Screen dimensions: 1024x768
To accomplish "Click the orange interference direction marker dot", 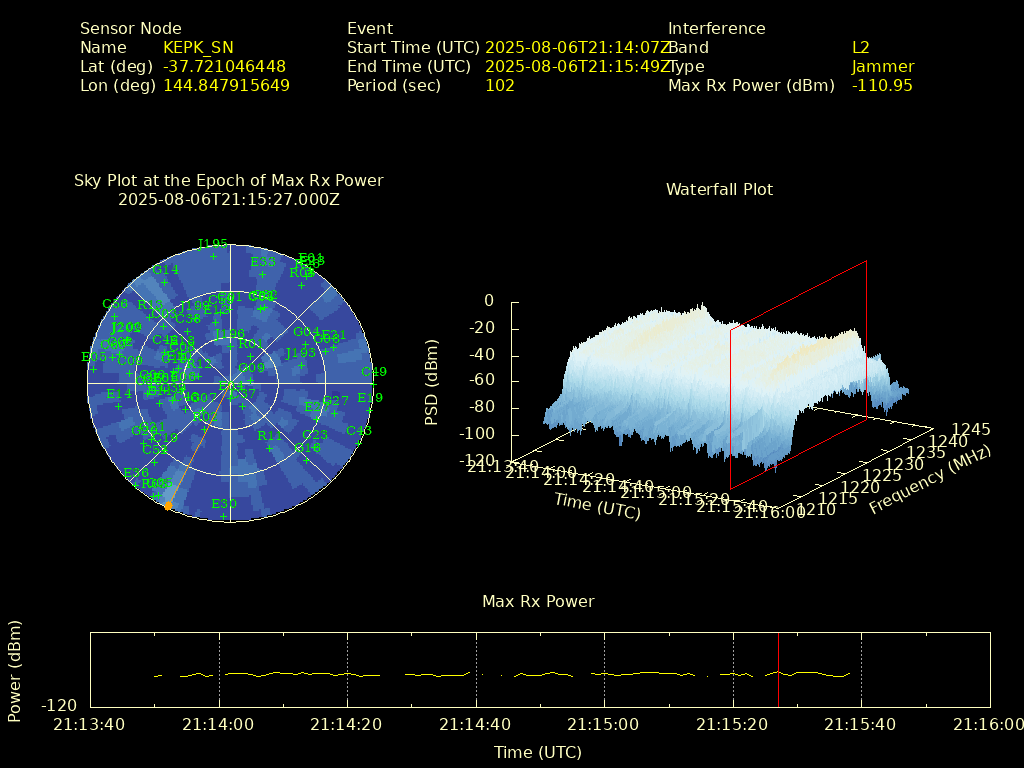I will (x=168, y=506).
